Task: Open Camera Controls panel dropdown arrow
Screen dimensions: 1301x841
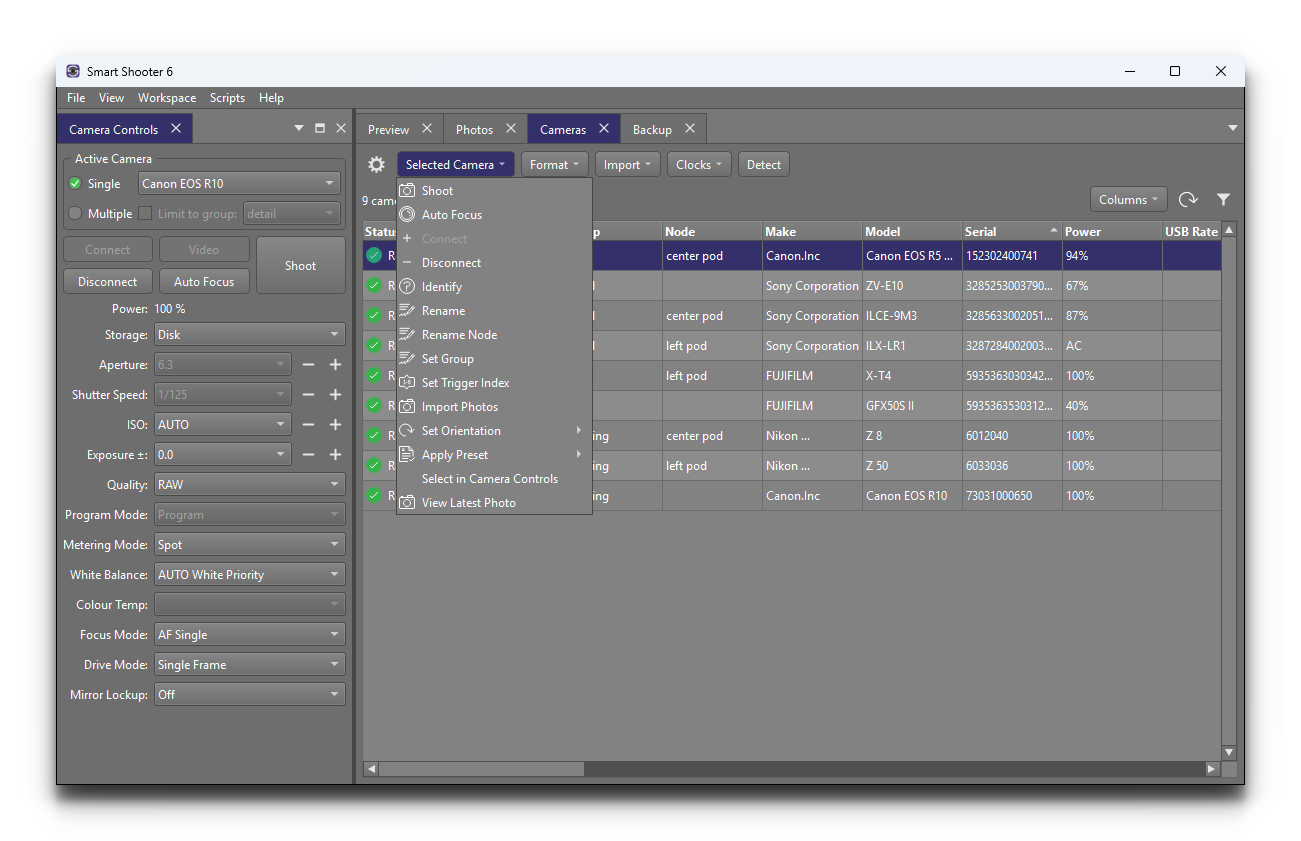Action: tap(298, 129)
